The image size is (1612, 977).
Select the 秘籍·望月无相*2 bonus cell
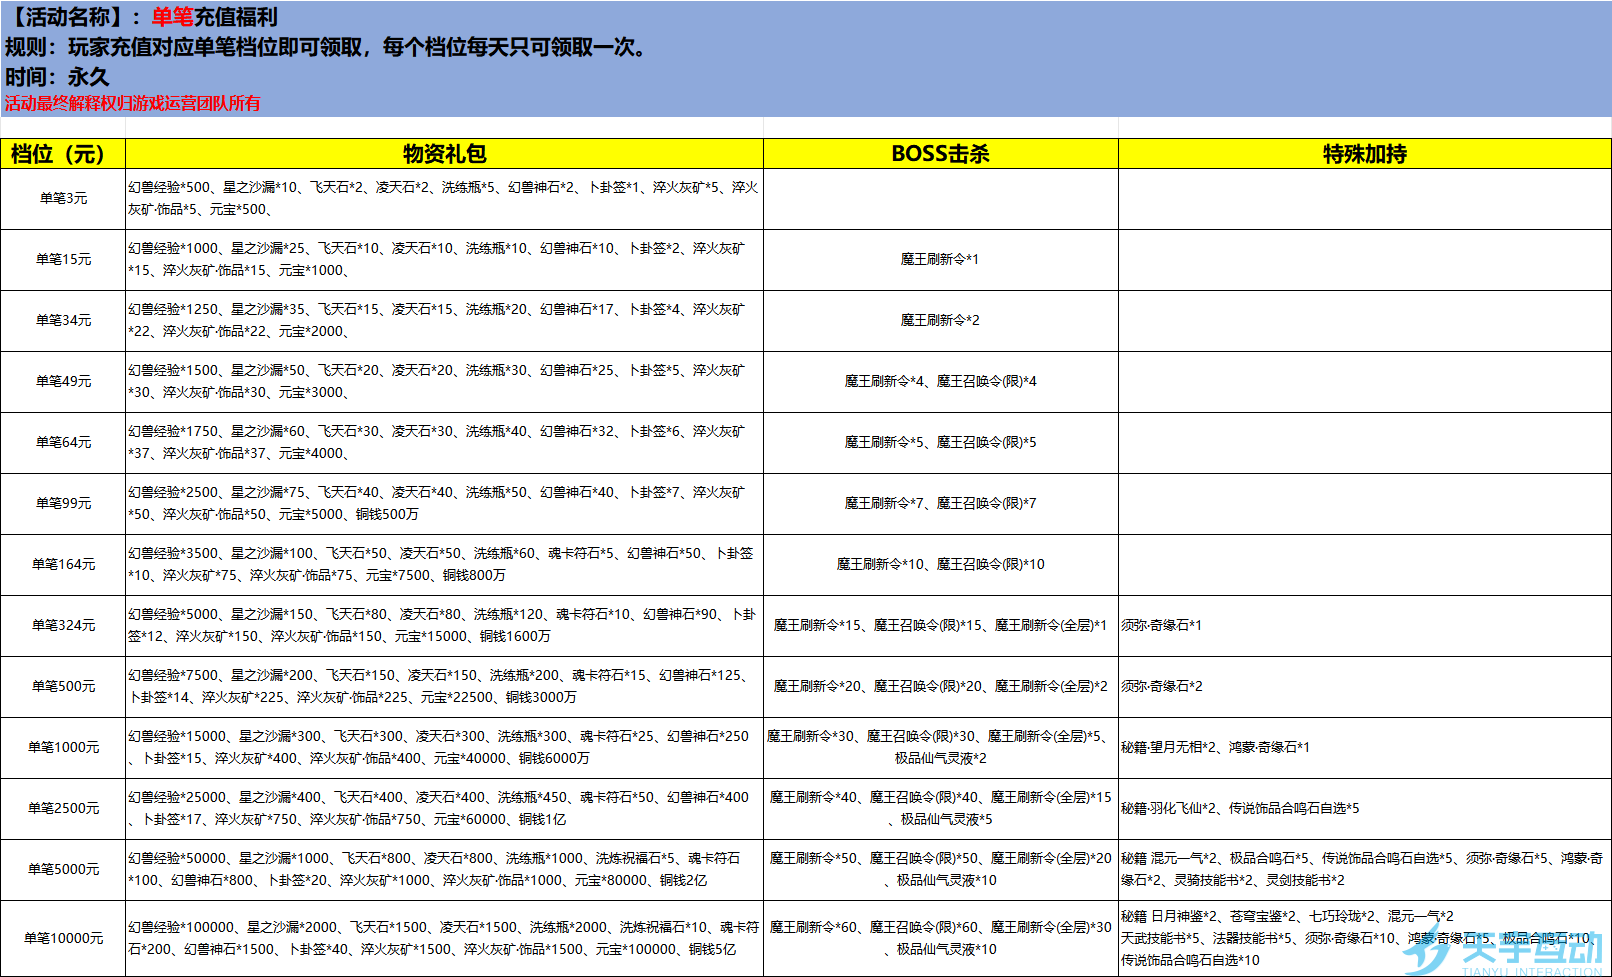pos(1364,748)
